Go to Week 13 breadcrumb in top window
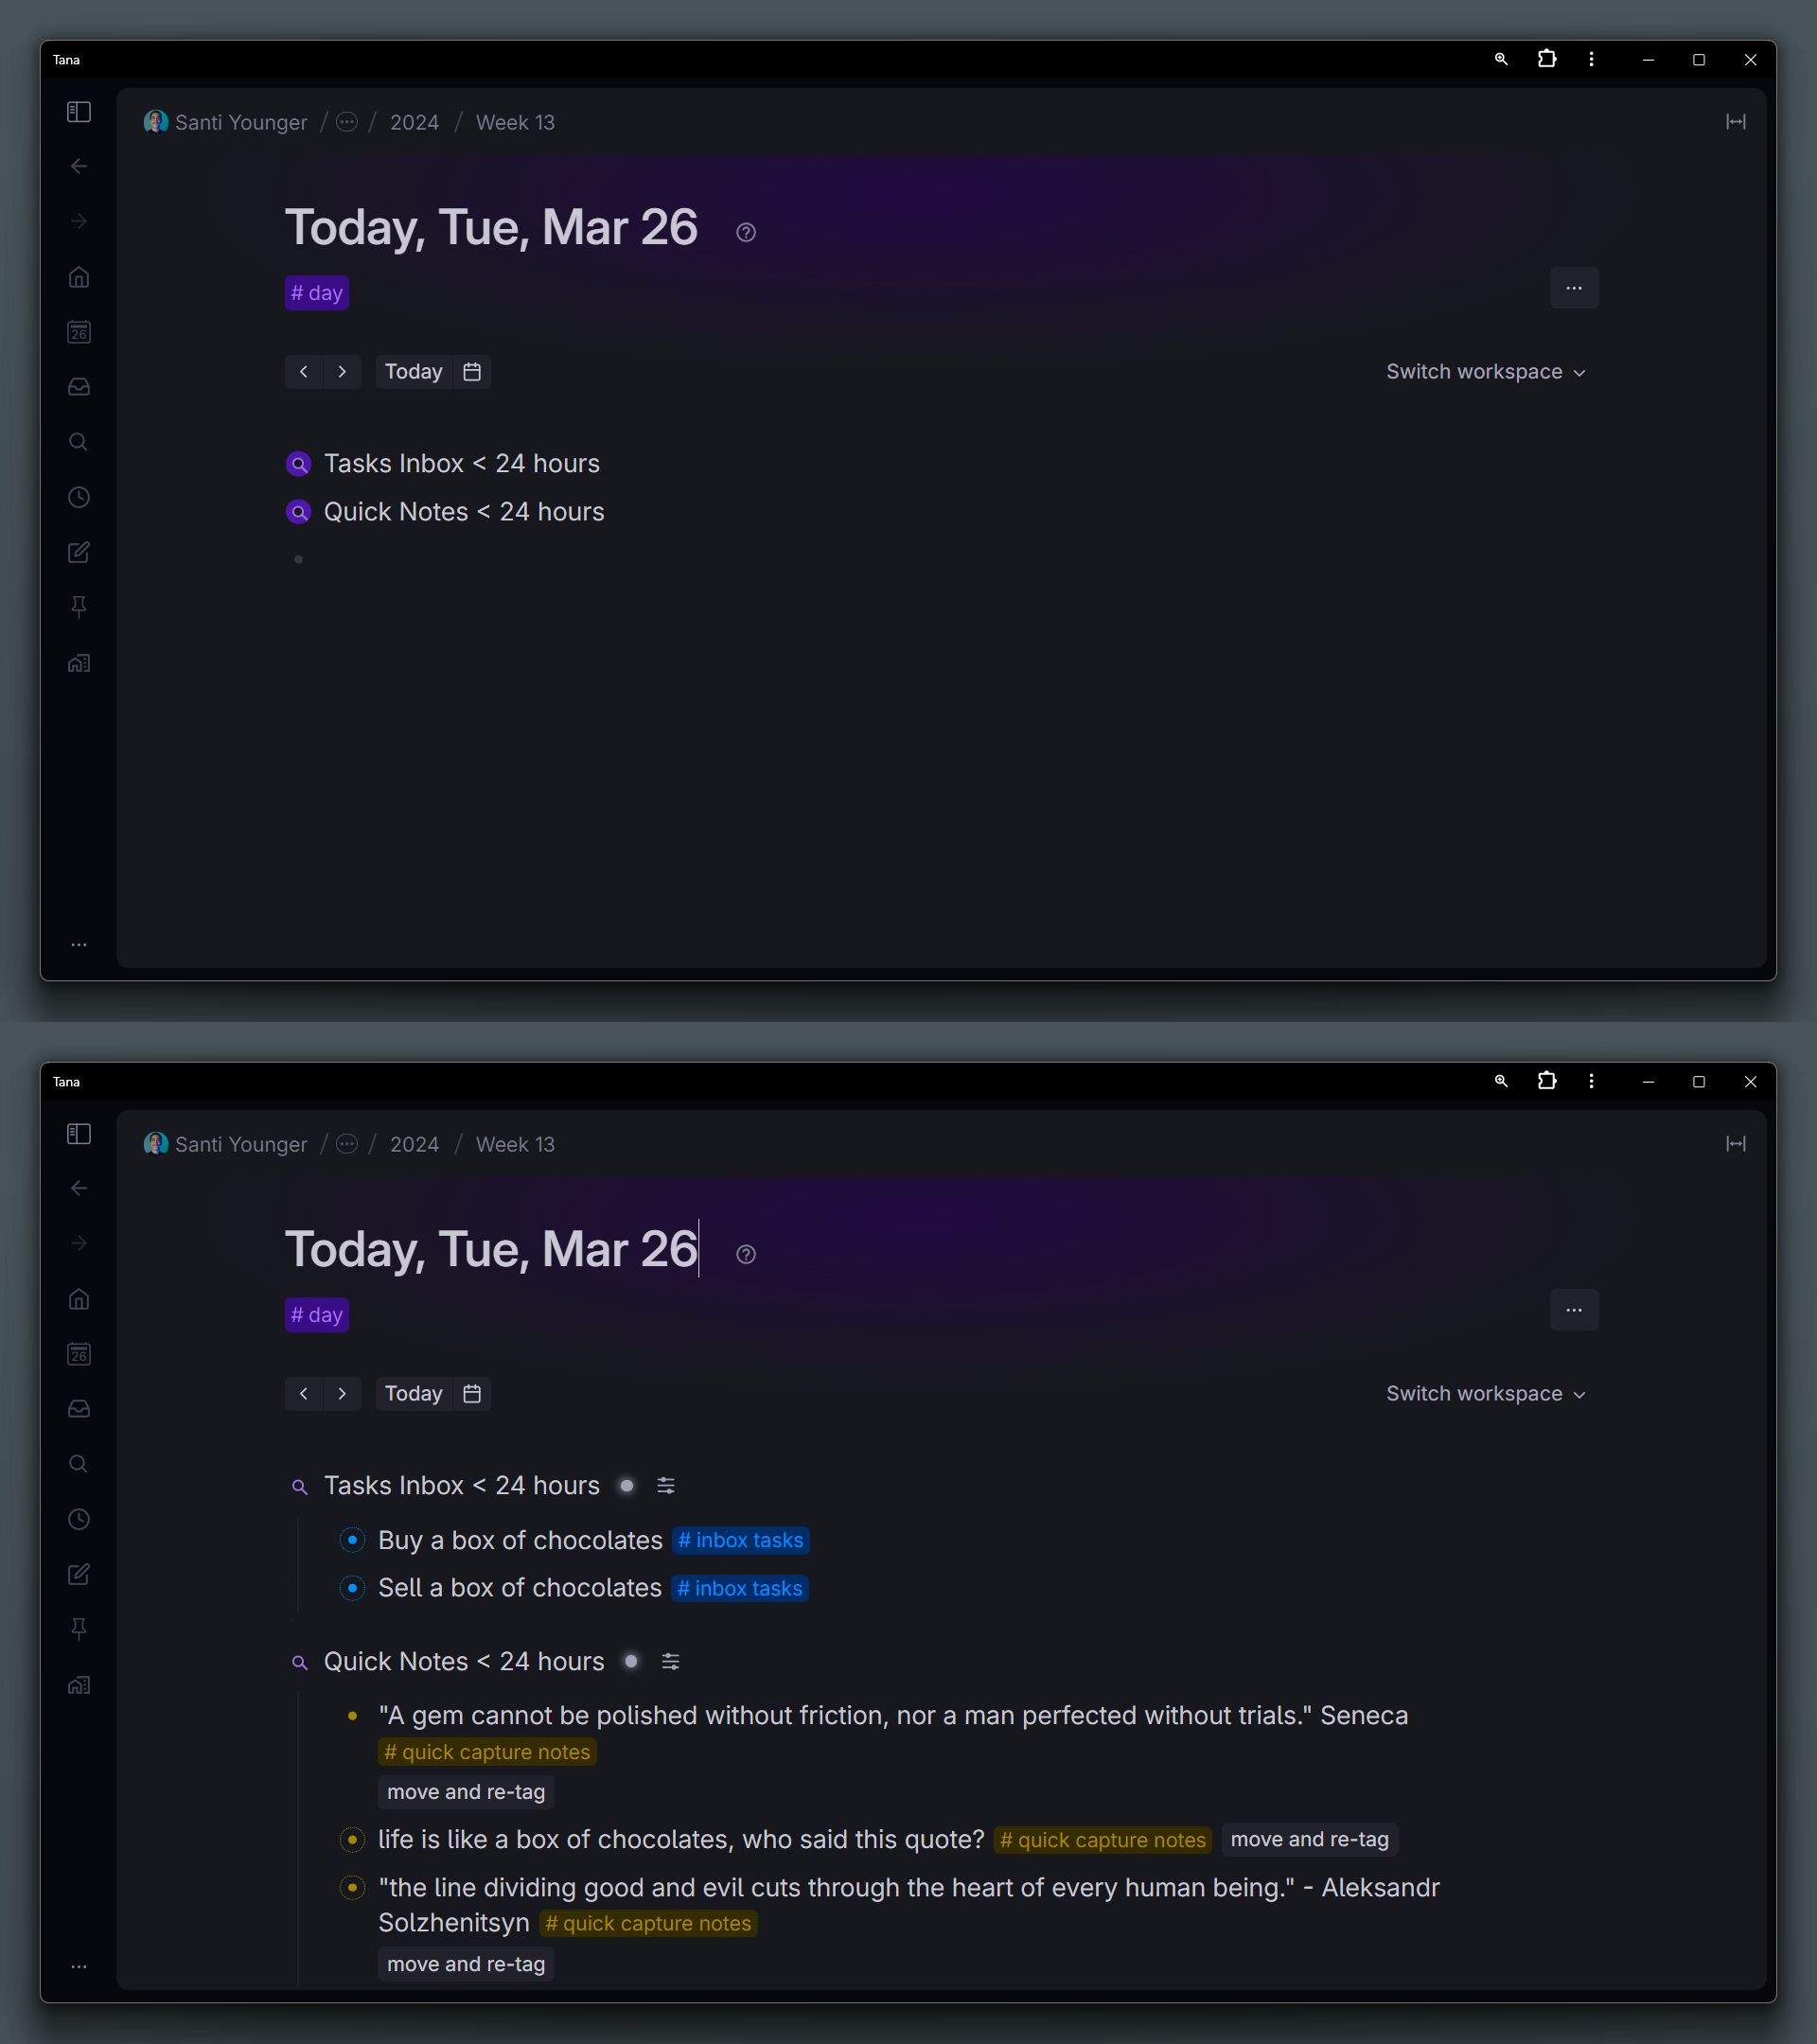This screenshot has width=1817, height=2044. pyautogui.click(x=515, y=122)
